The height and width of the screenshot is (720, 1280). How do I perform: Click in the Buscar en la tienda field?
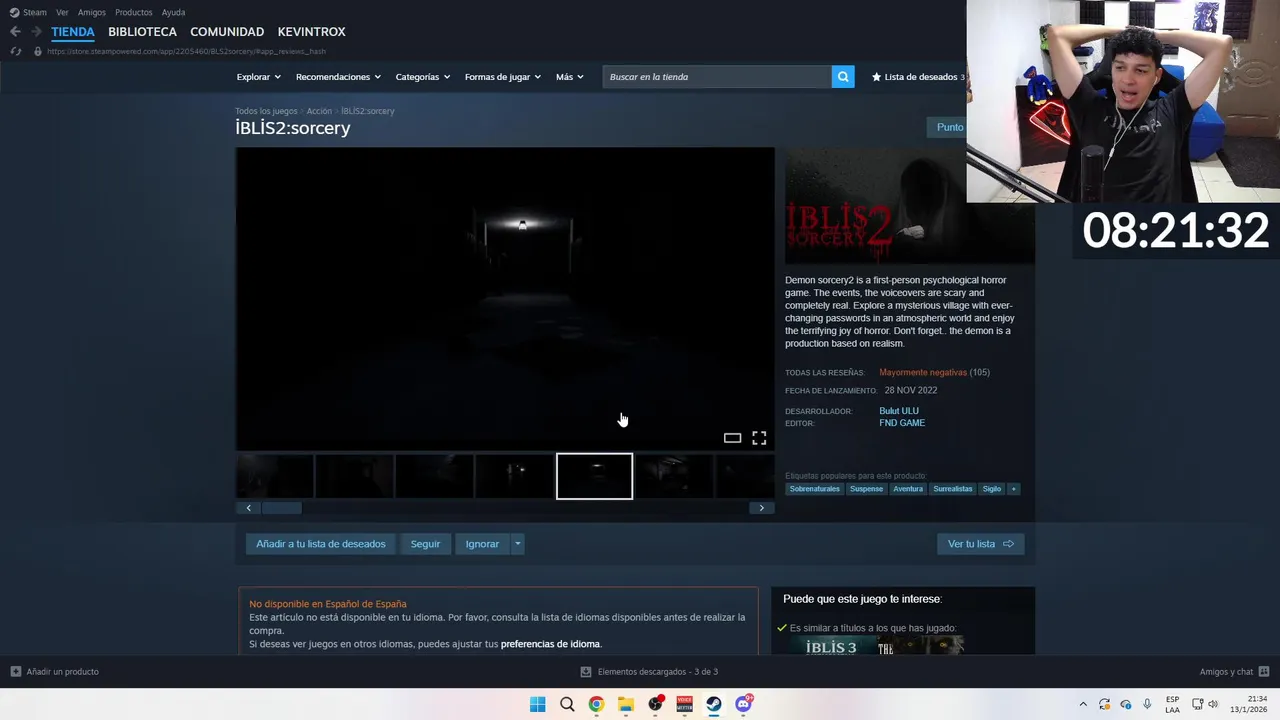coord(717,77)
